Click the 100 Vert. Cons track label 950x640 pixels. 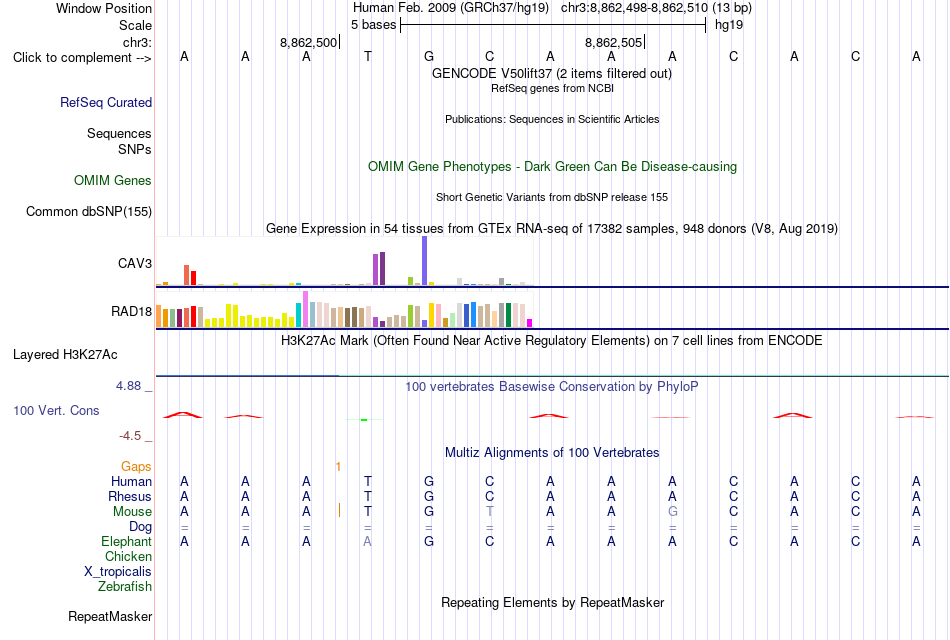[56, 410]
